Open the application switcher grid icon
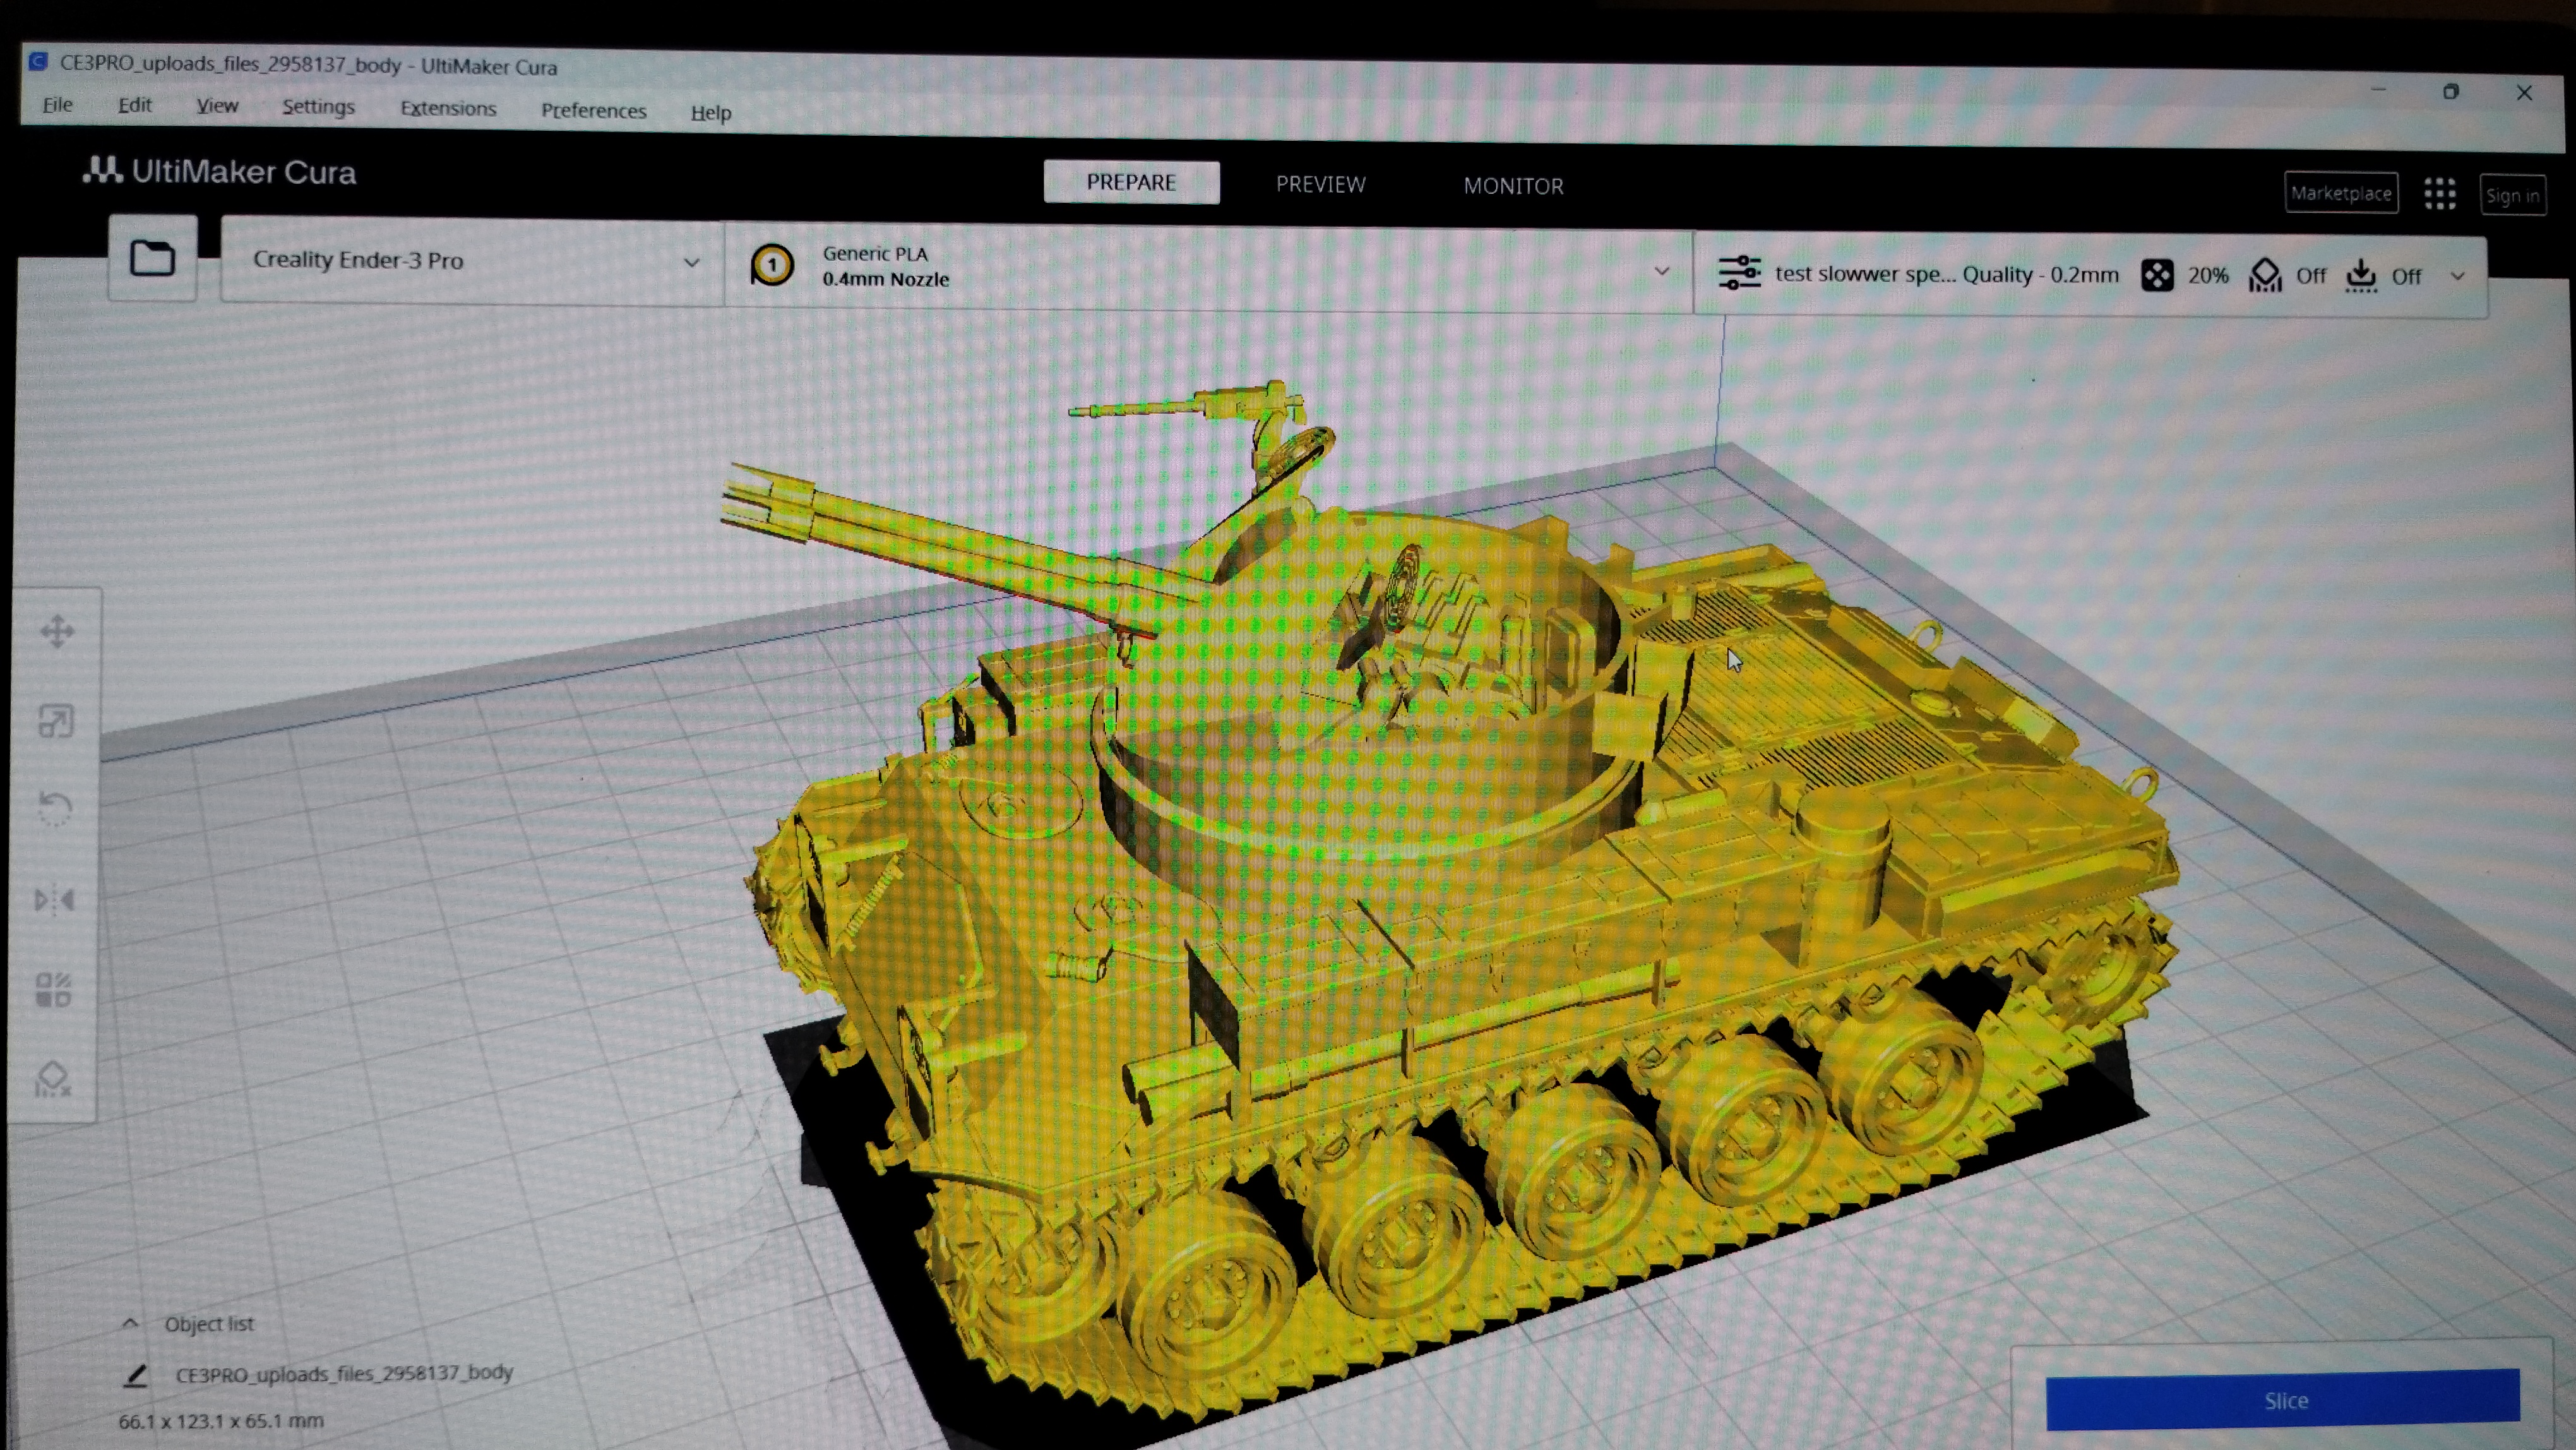Viewport: 2576px width, 1450px height. [2440, 194]
